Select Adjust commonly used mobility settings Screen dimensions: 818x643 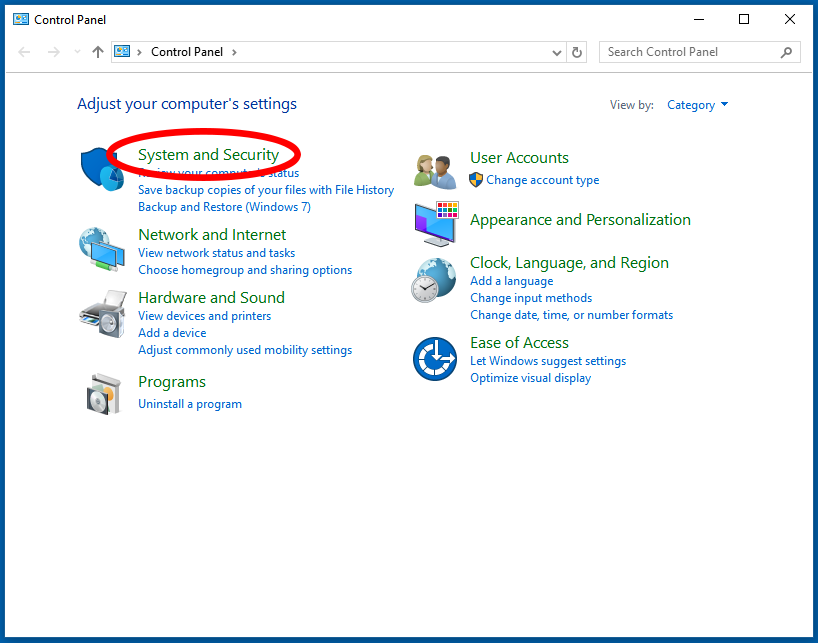coord(245,350)
